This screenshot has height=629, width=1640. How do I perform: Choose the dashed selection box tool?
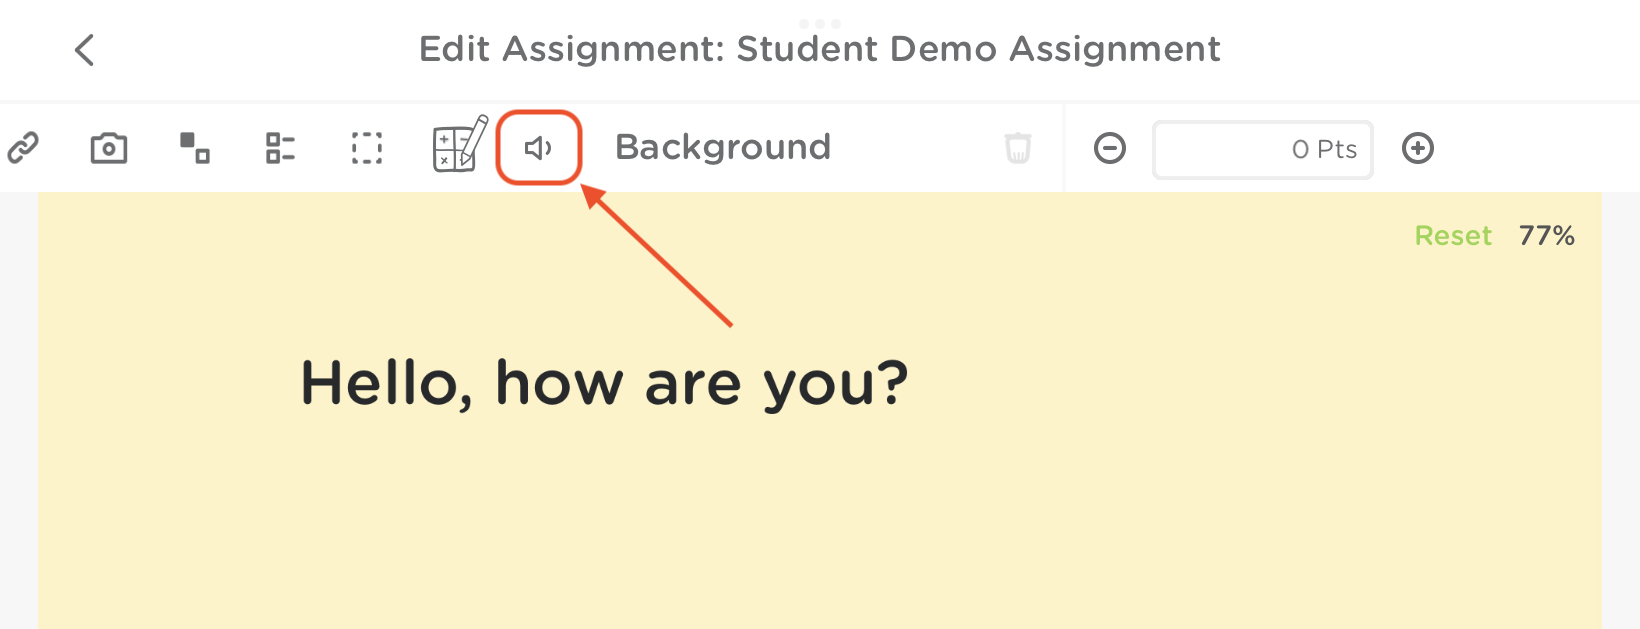(366, 148)
